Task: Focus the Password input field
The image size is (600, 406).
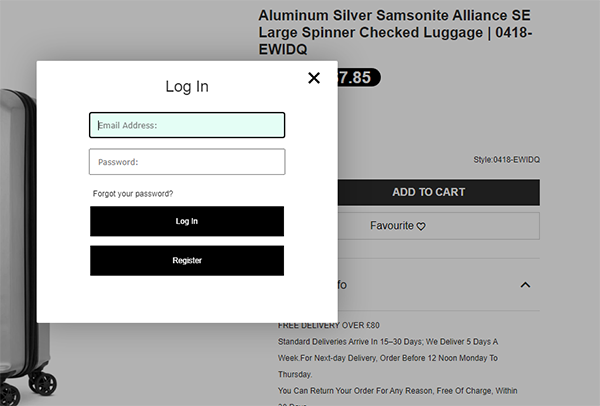Action: pos(187,162)
